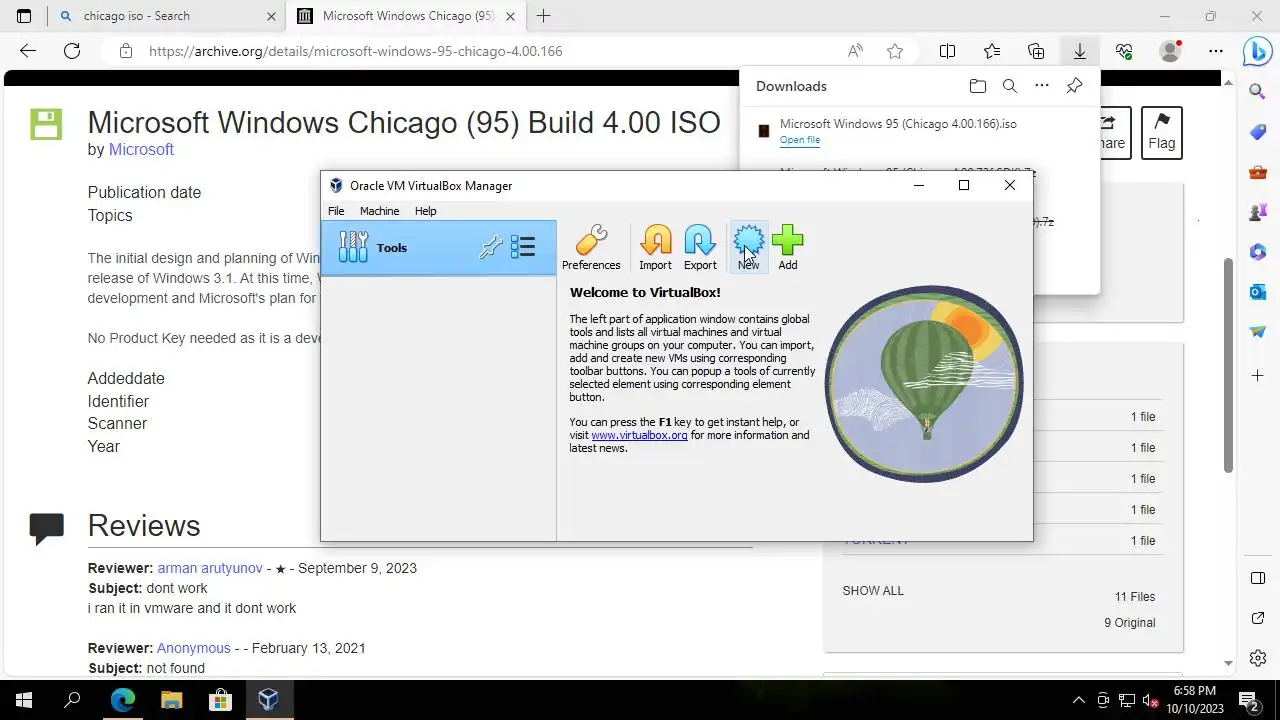Open Browser essentials heart icon
This screenshot has height=720, width=1280.
pos(1124,51)
